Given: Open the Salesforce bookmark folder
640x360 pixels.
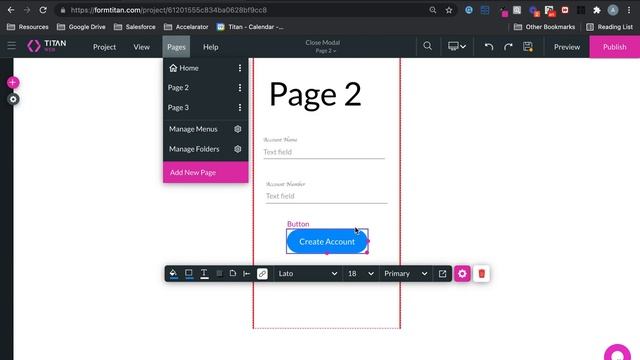Looking at the screenshot, I should (x=135, y=27).
